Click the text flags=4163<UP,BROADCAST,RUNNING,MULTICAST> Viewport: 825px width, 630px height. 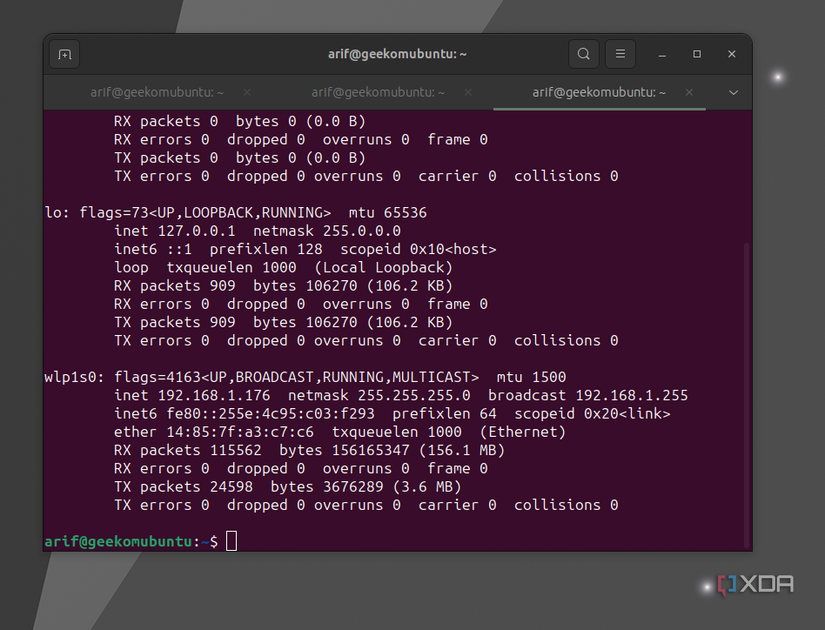(x=297, y=377)
